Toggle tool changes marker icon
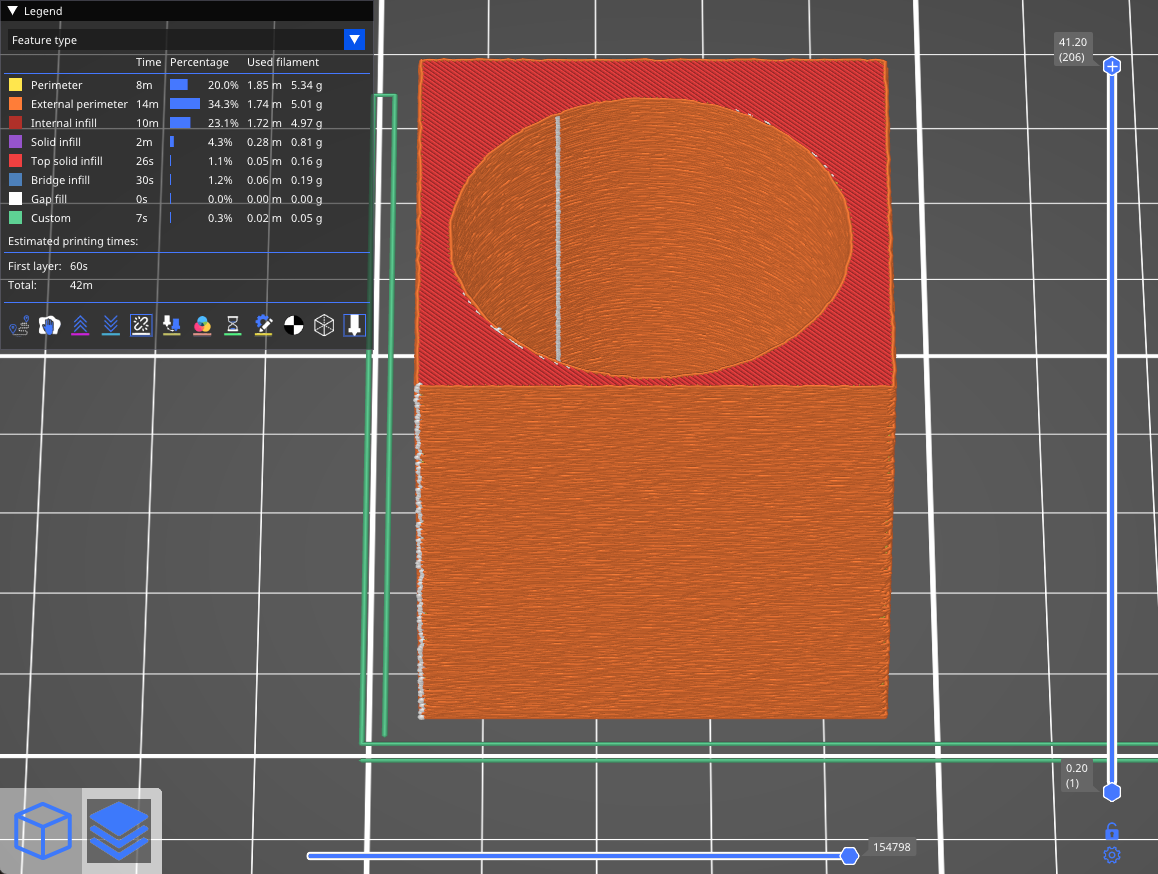This screenshot has height=874, width=1158. 171,325
